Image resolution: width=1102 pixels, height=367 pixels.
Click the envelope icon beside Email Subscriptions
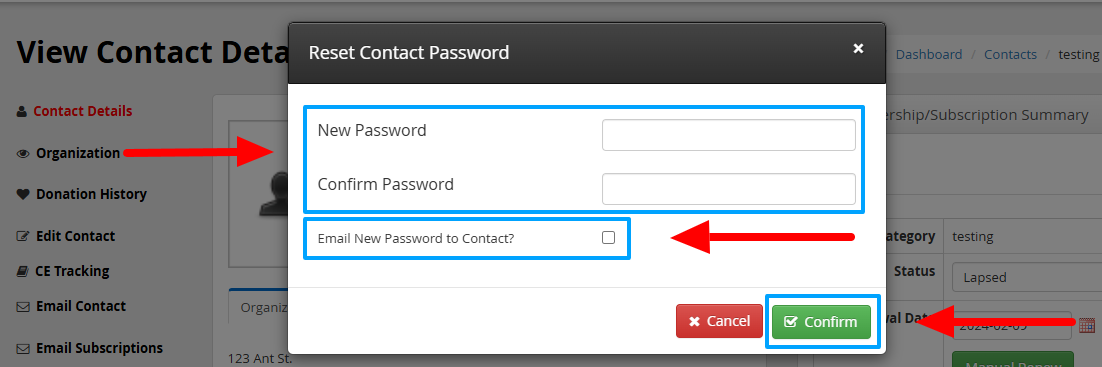(x=23, y=349)
